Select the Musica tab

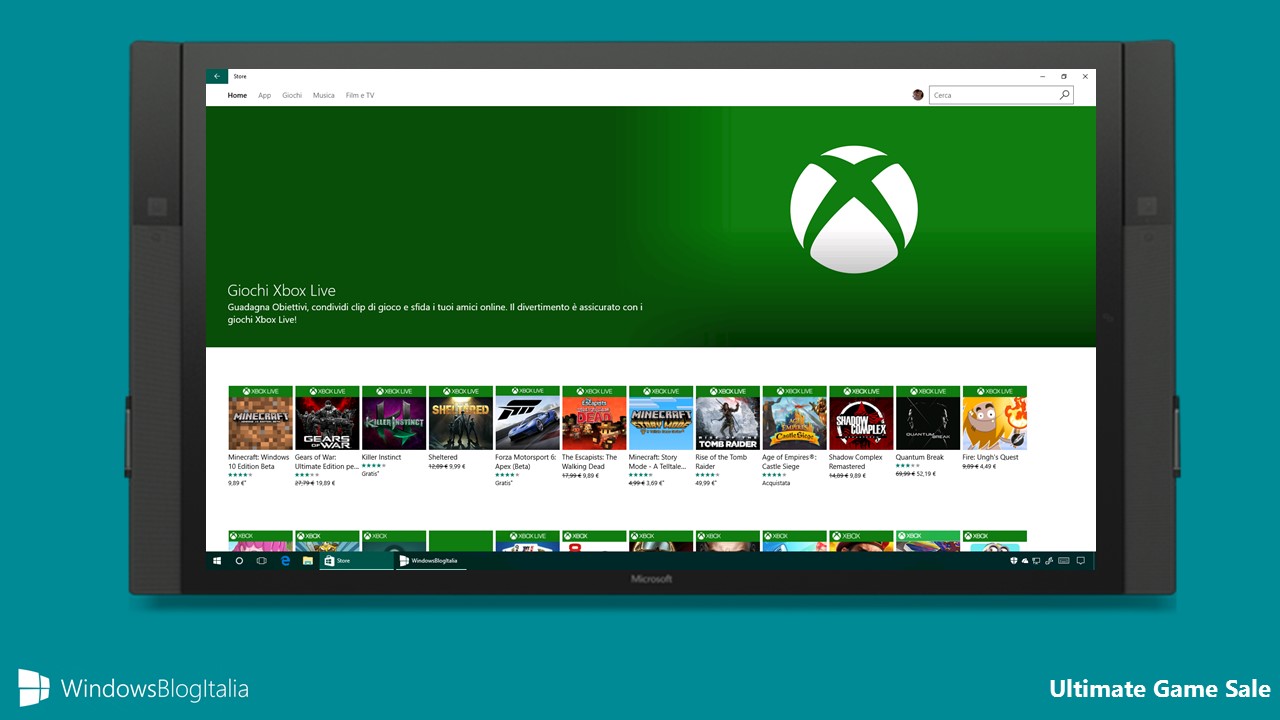coord(323,95)
